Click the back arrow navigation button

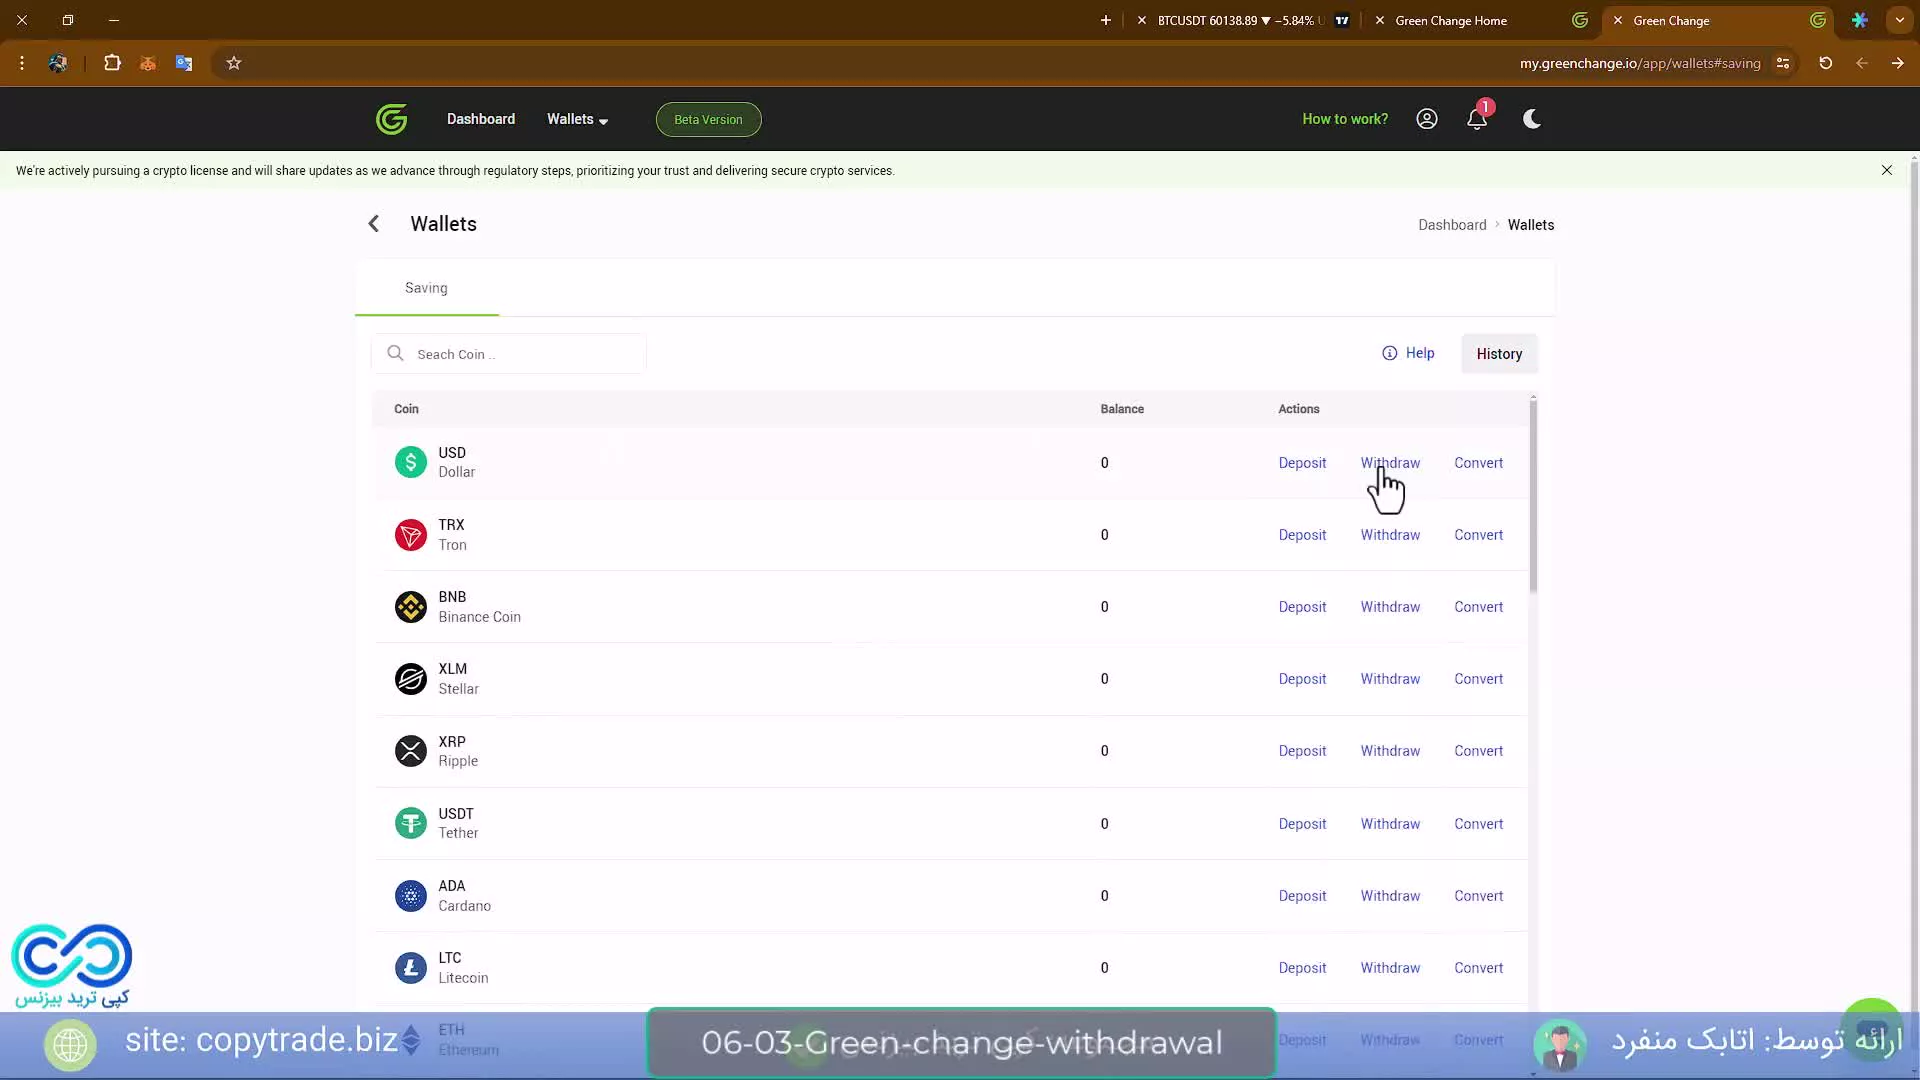[x=375, y=224]
